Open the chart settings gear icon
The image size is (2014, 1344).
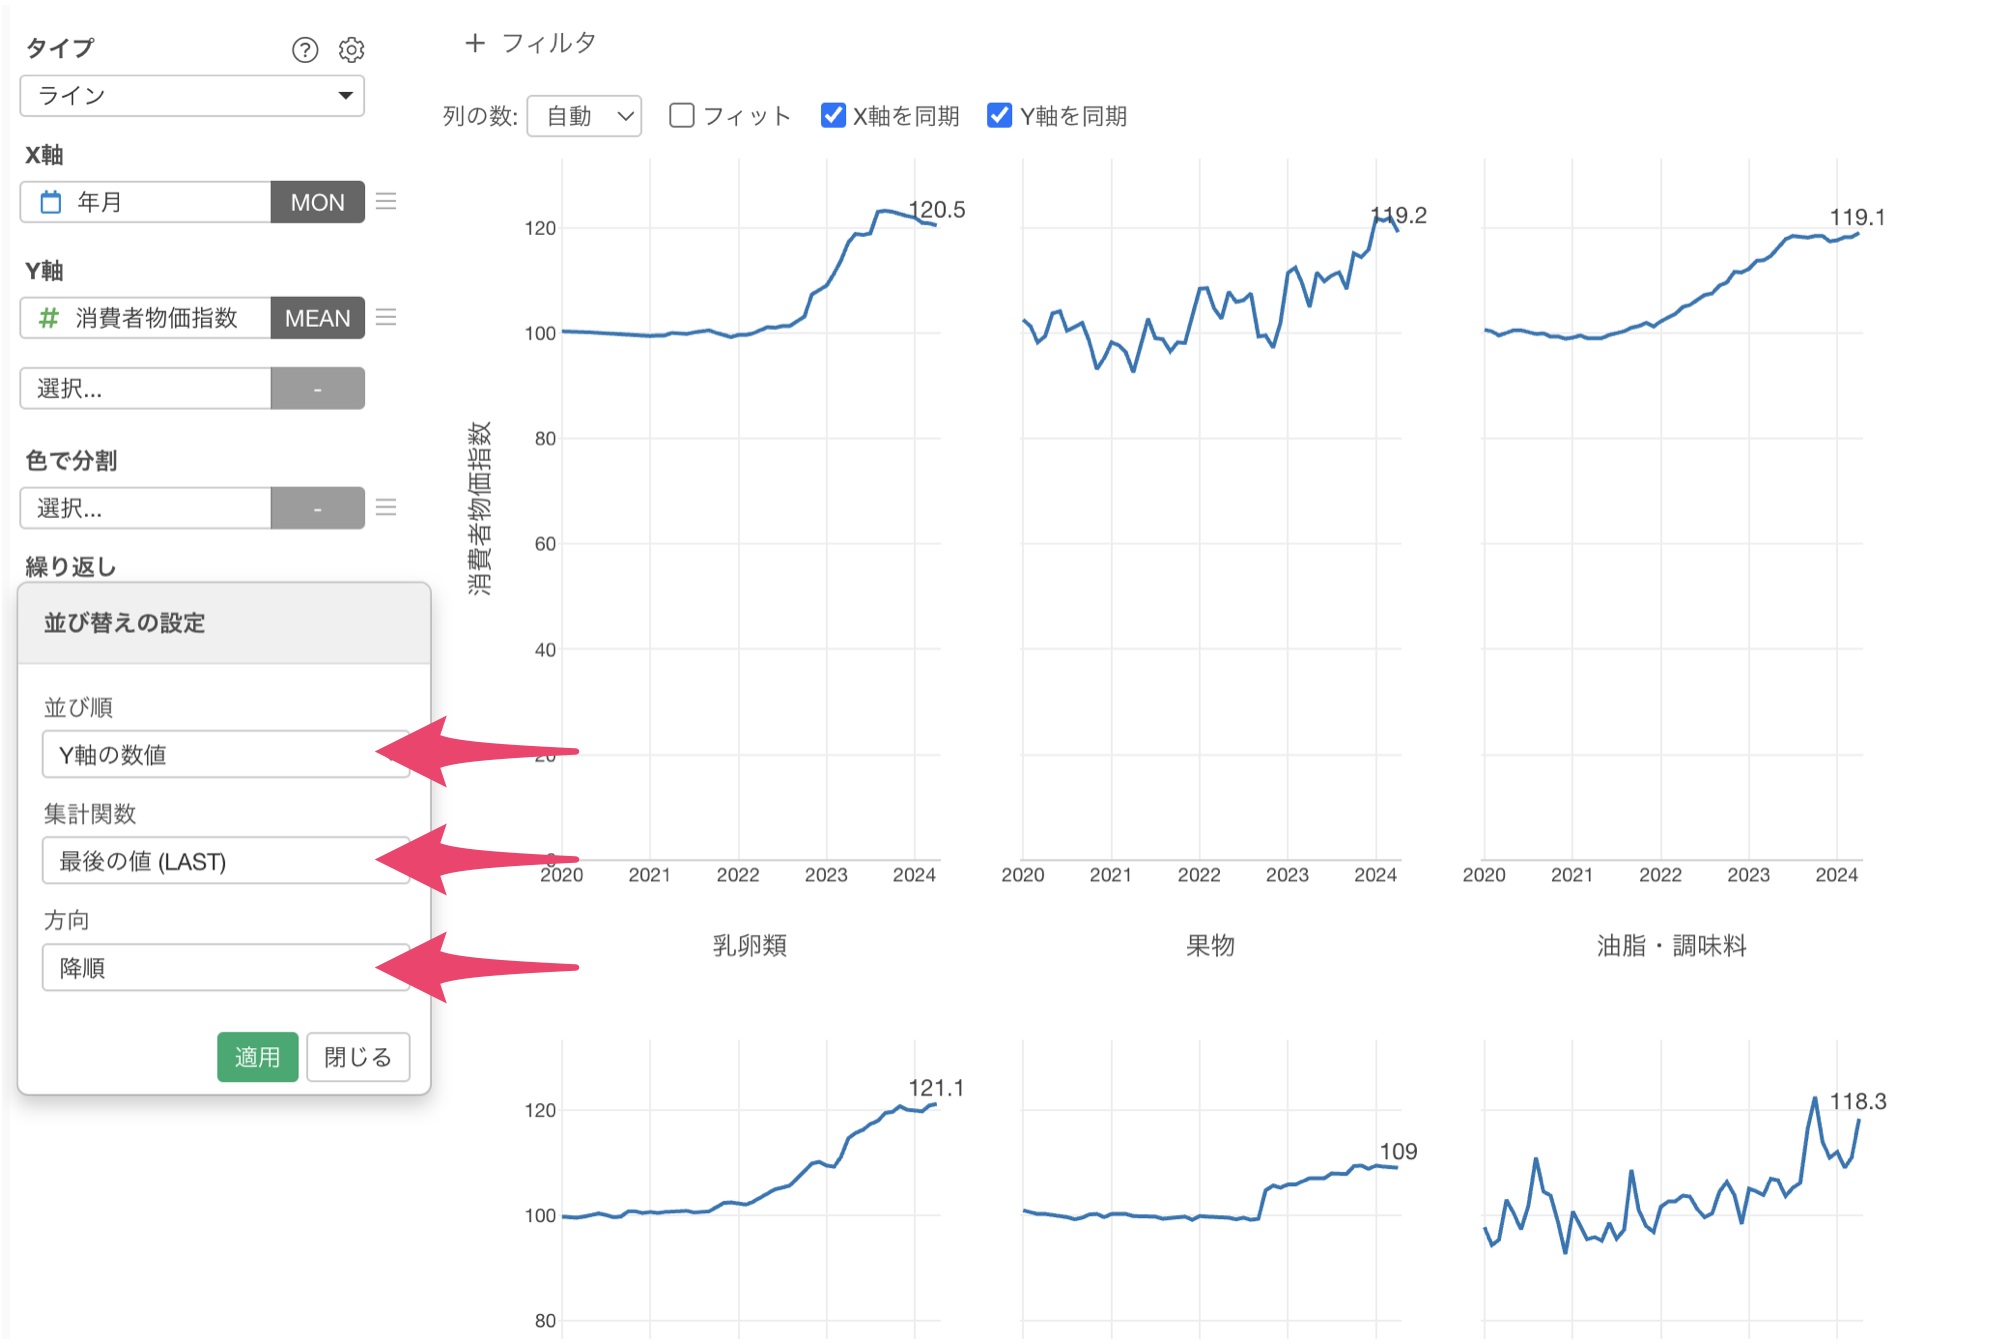point(351,49)
